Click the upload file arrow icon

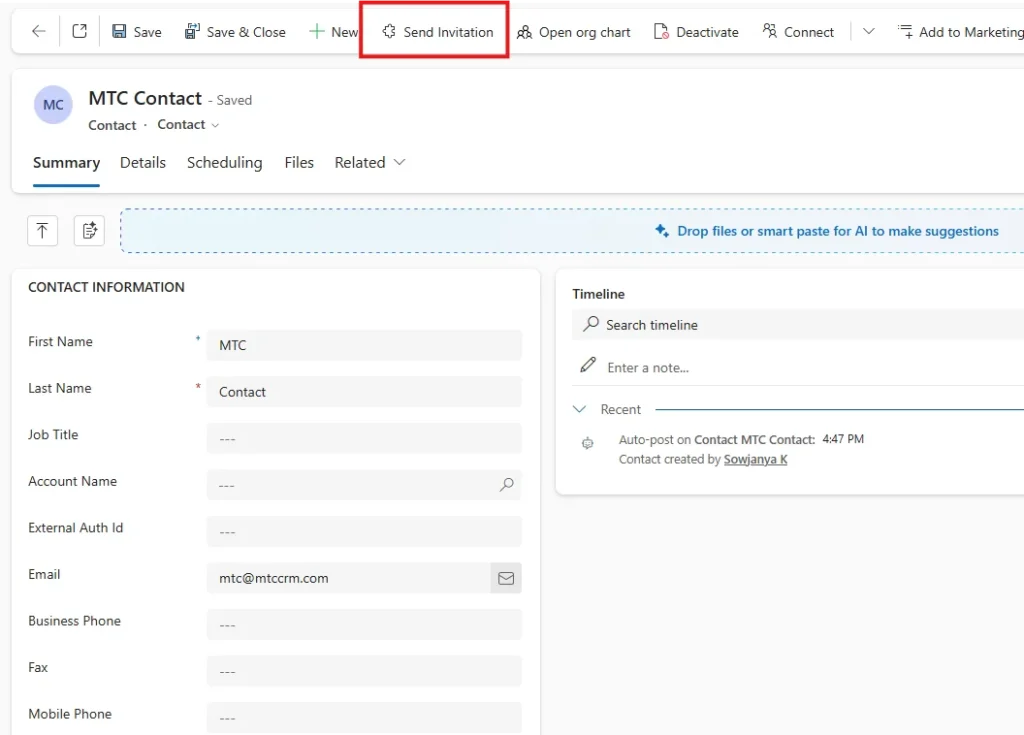tap(42, 231)
